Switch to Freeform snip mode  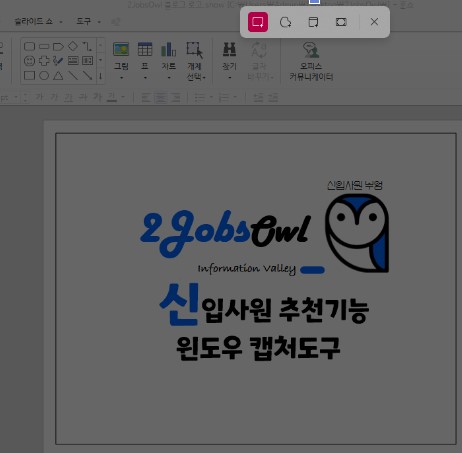(x=285, y=22)
